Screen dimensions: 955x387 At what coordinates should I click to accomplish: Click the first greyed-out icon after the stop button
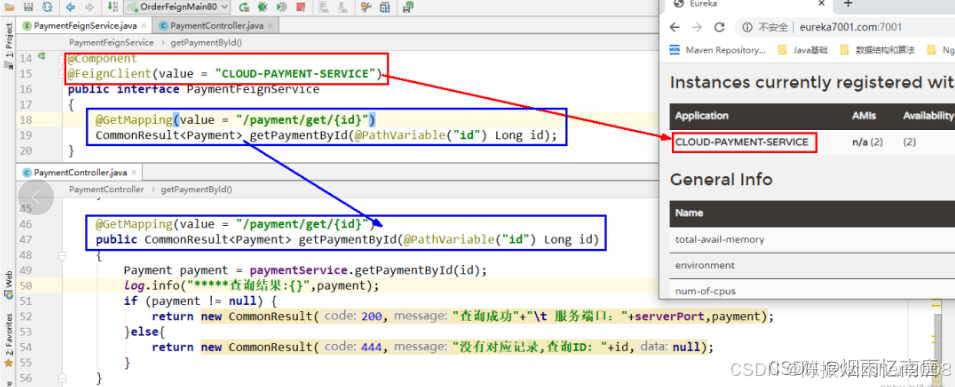[323, 7]
